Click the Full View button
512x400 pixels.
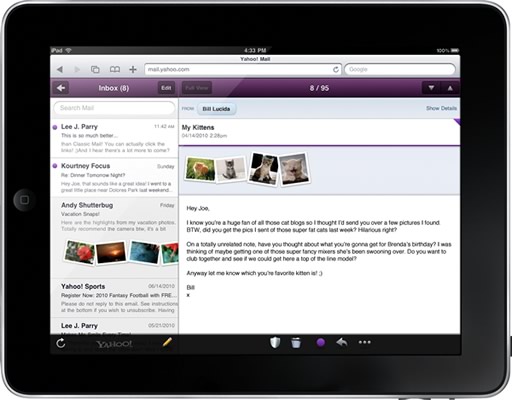[x=197, y=88]
